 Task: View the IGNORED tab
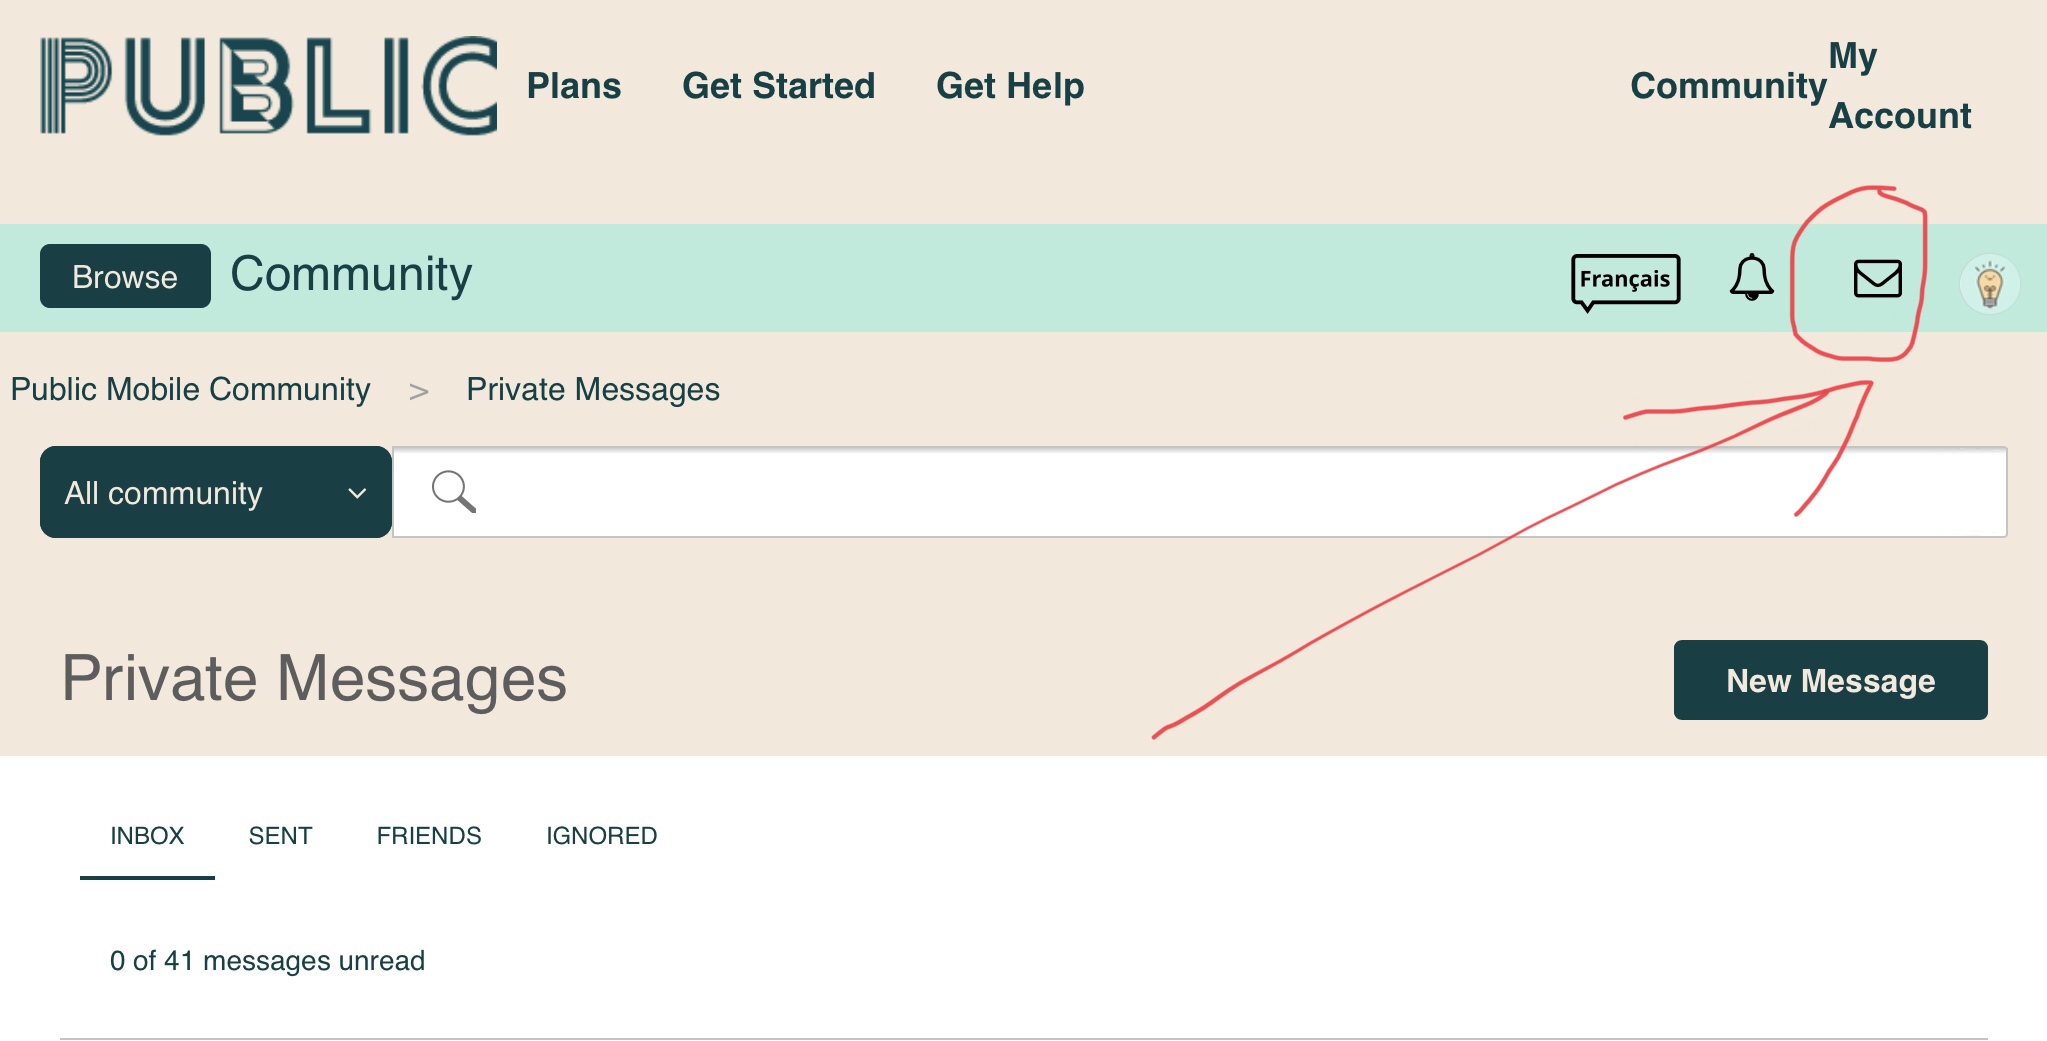[601, 836]
